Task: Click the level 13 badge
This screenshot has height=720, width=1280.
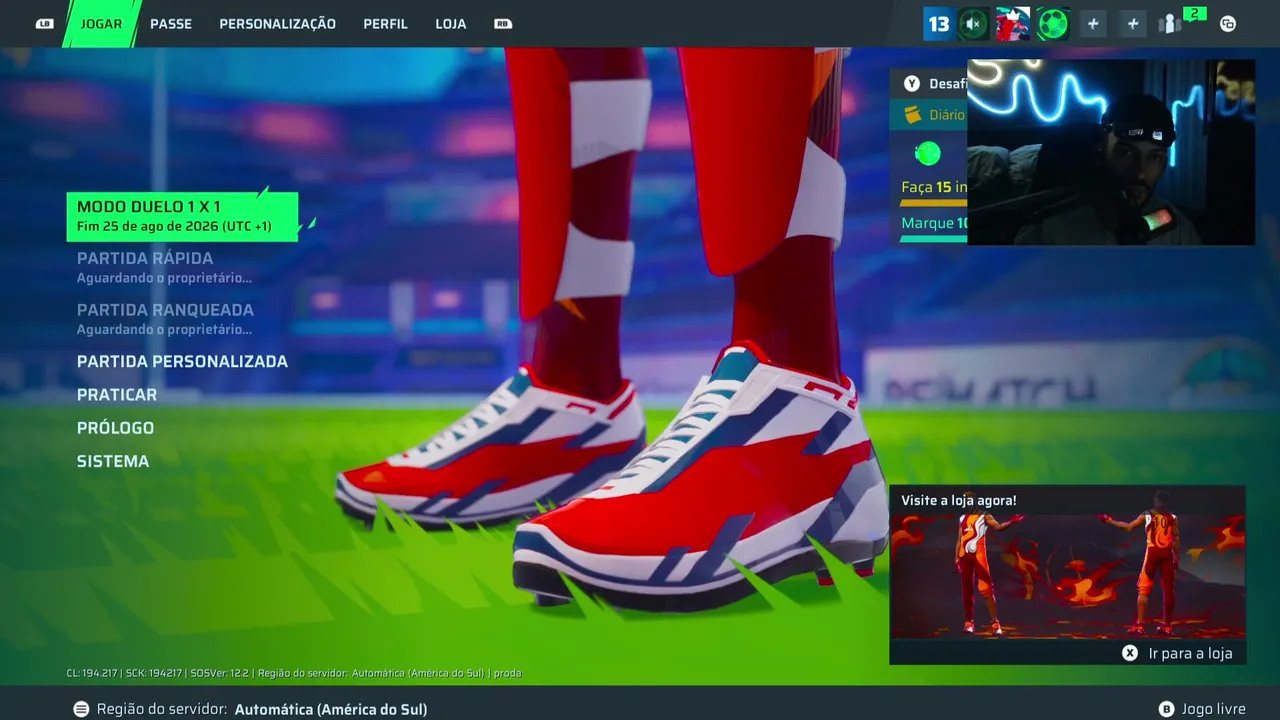Action: 938,24
